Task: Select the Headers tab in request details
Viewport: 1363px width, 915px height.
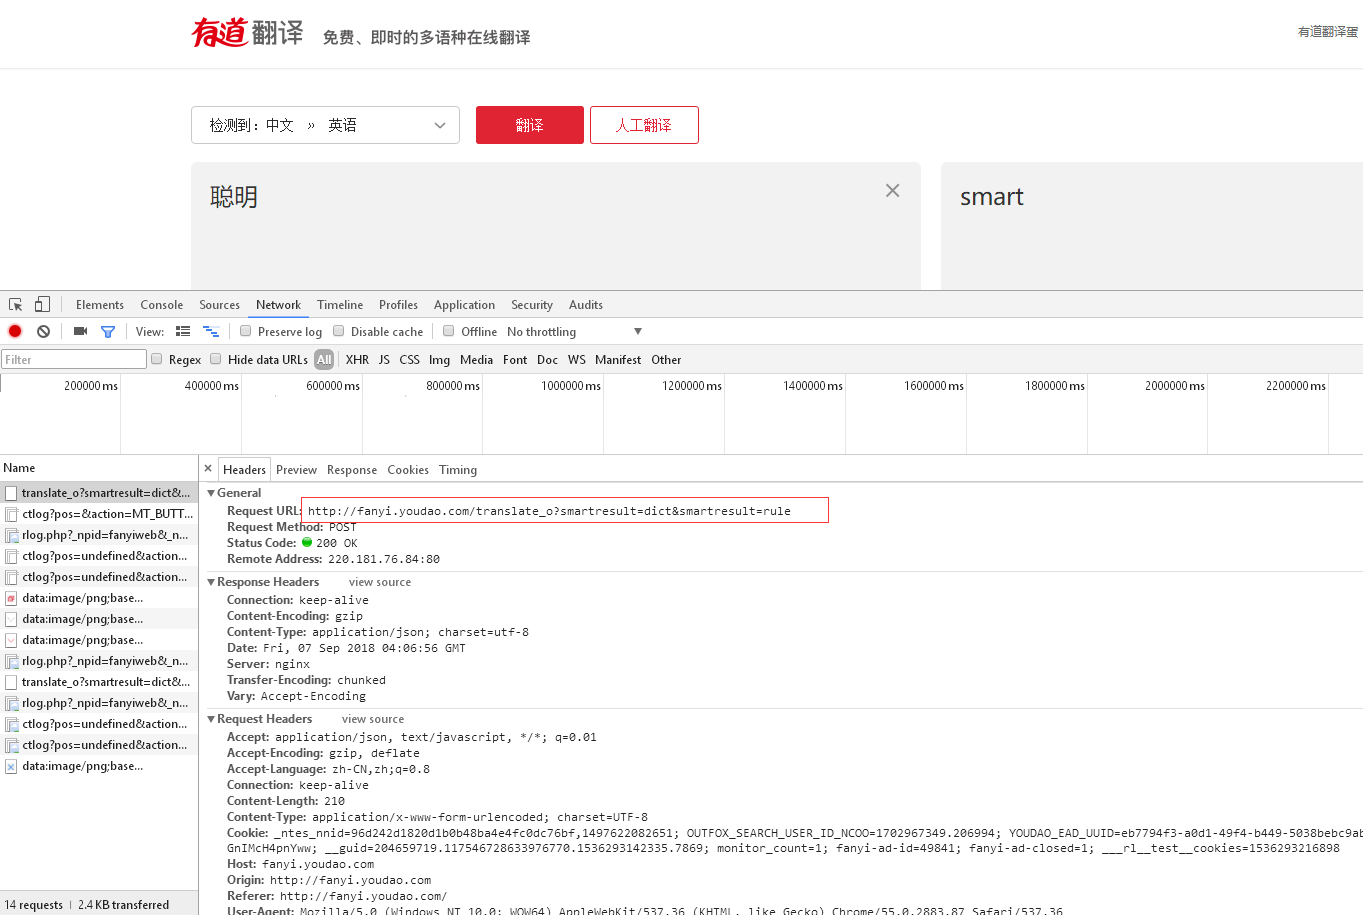Action: click(x=244, y=470)
